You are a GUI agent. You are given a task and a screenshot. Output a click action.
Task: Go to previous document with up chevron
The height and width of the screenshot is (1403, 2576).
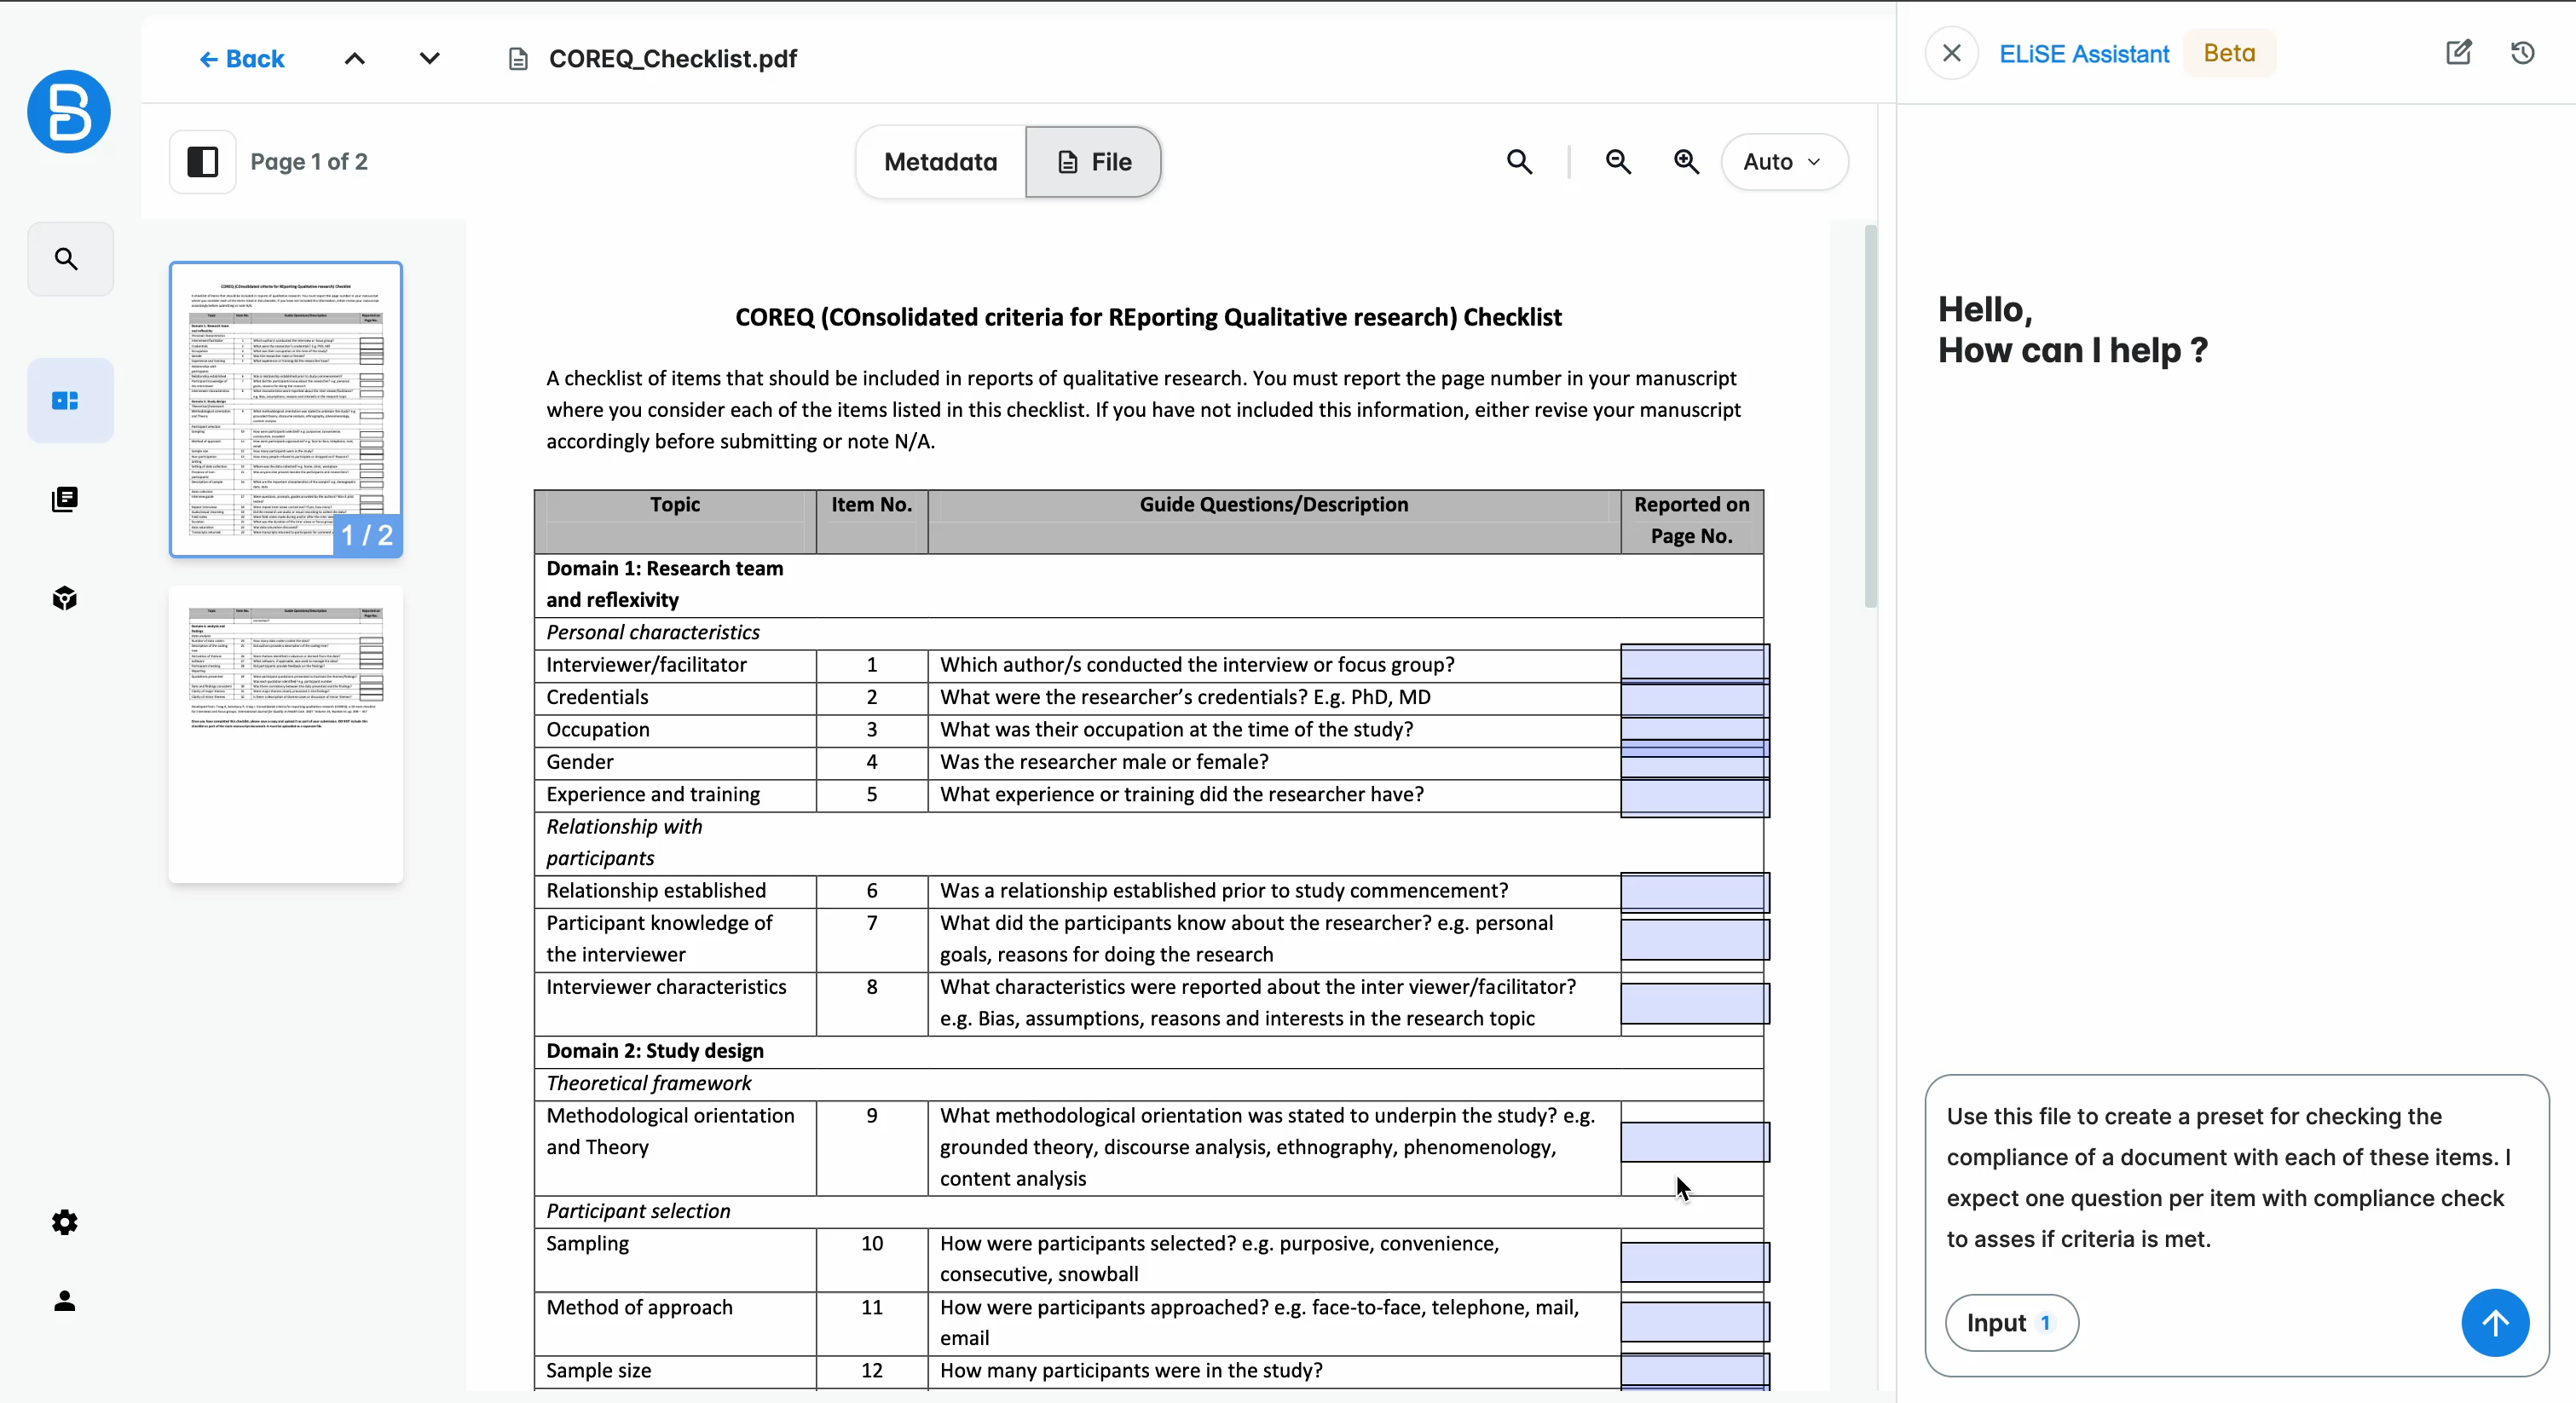point(355,59)
